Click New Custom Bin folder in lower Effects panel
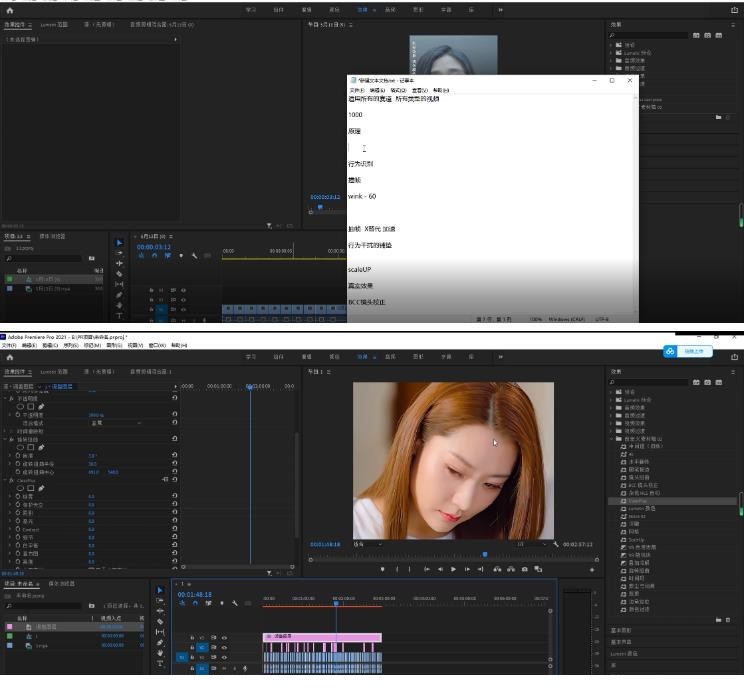Viewport: 744px width, 698px height. click(718, 620)
